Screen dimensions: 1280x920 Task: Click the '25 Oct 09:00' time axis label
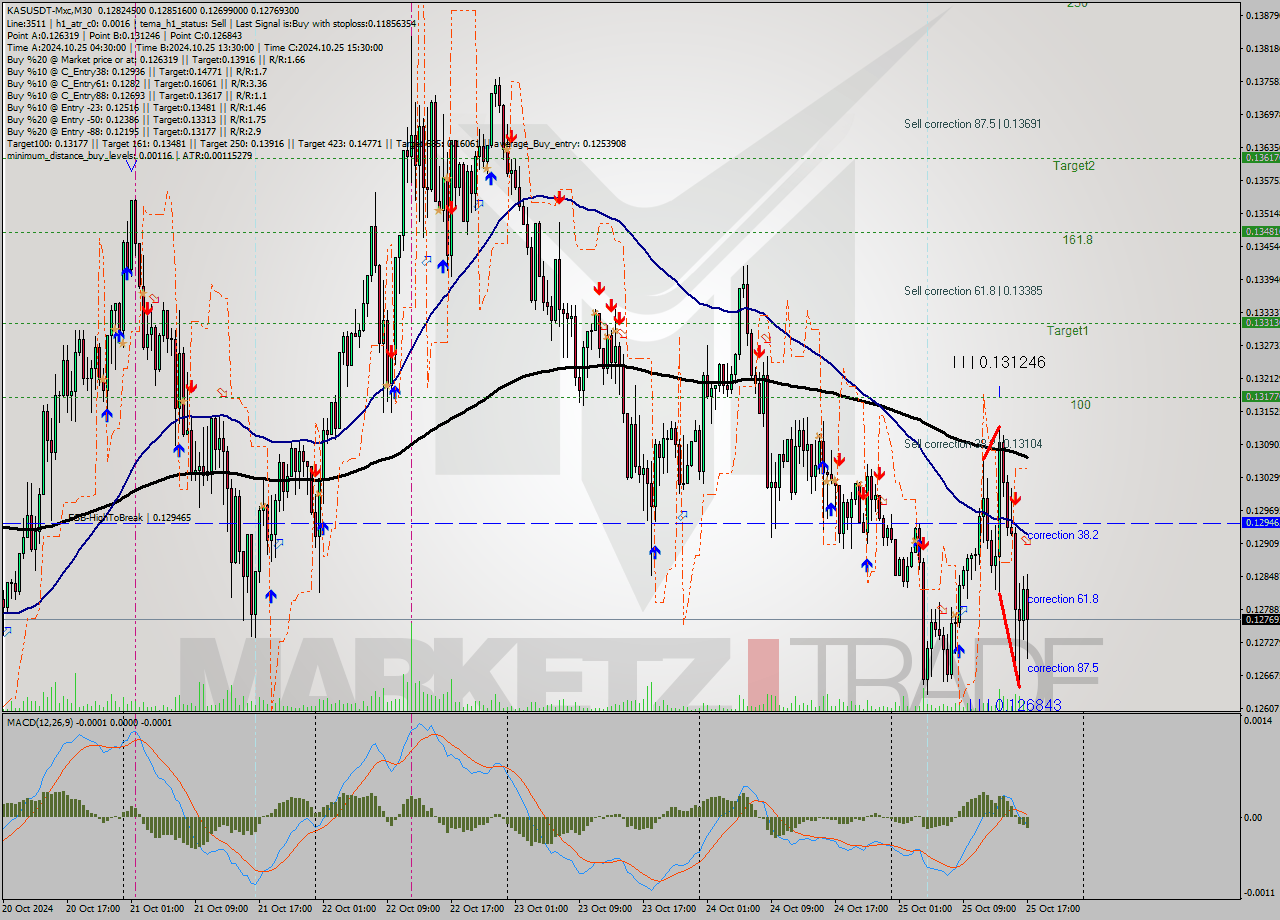coord(989,909)
